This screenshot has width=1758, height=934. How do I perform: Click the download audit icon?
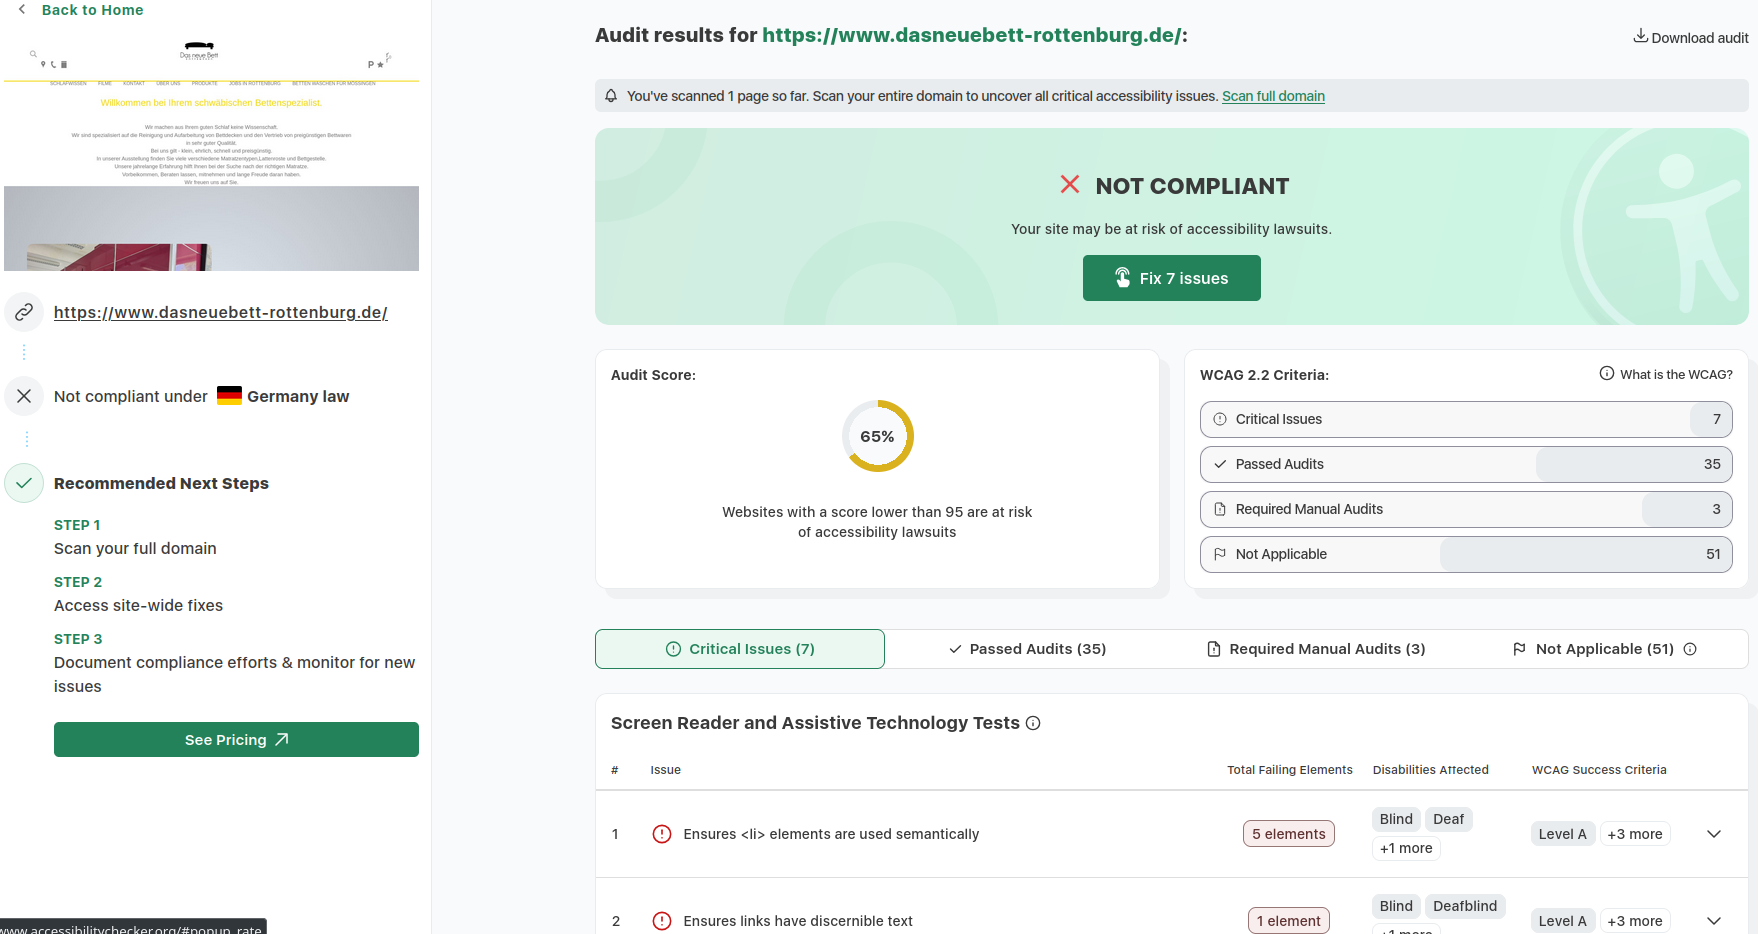click(1640, 36)
